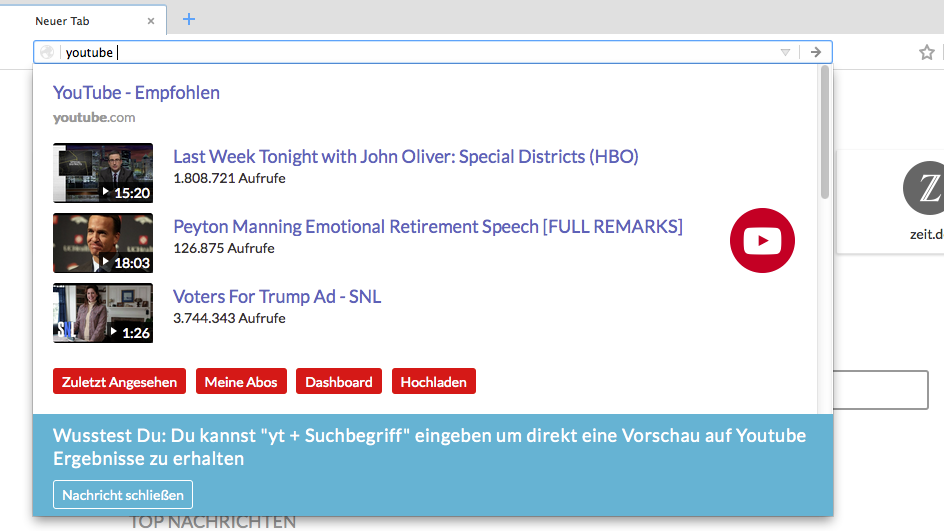Click the results dropdown scrollbar
The width and height of the screenshot is (944, 531).
click(x=824, y=132)
